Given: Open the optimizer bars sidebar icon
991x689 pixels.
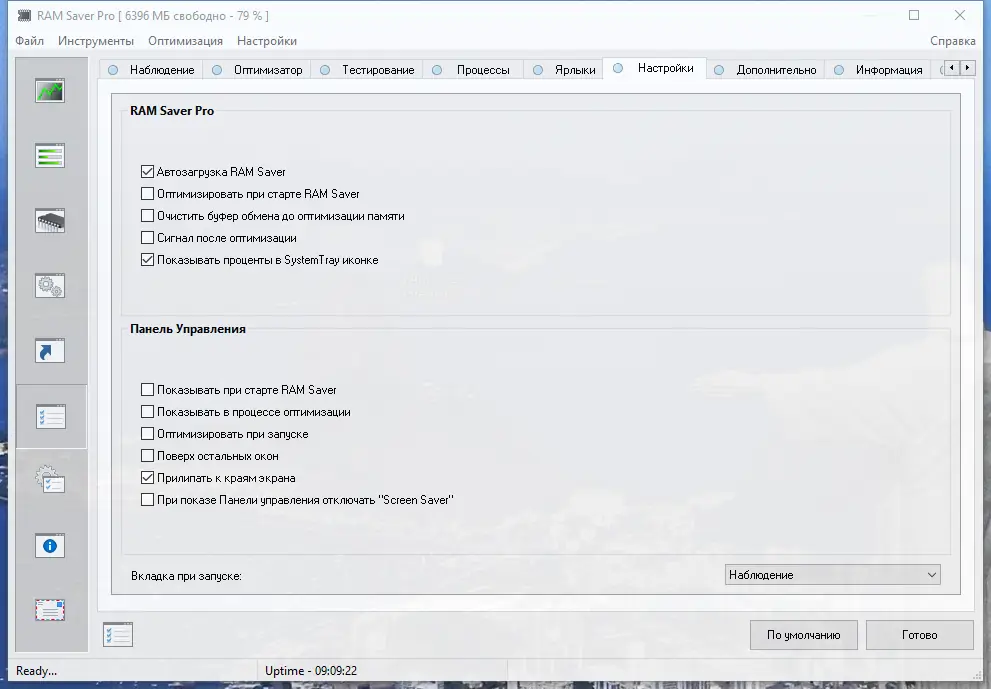Looking at the screenshot, I should click(50, 155).
